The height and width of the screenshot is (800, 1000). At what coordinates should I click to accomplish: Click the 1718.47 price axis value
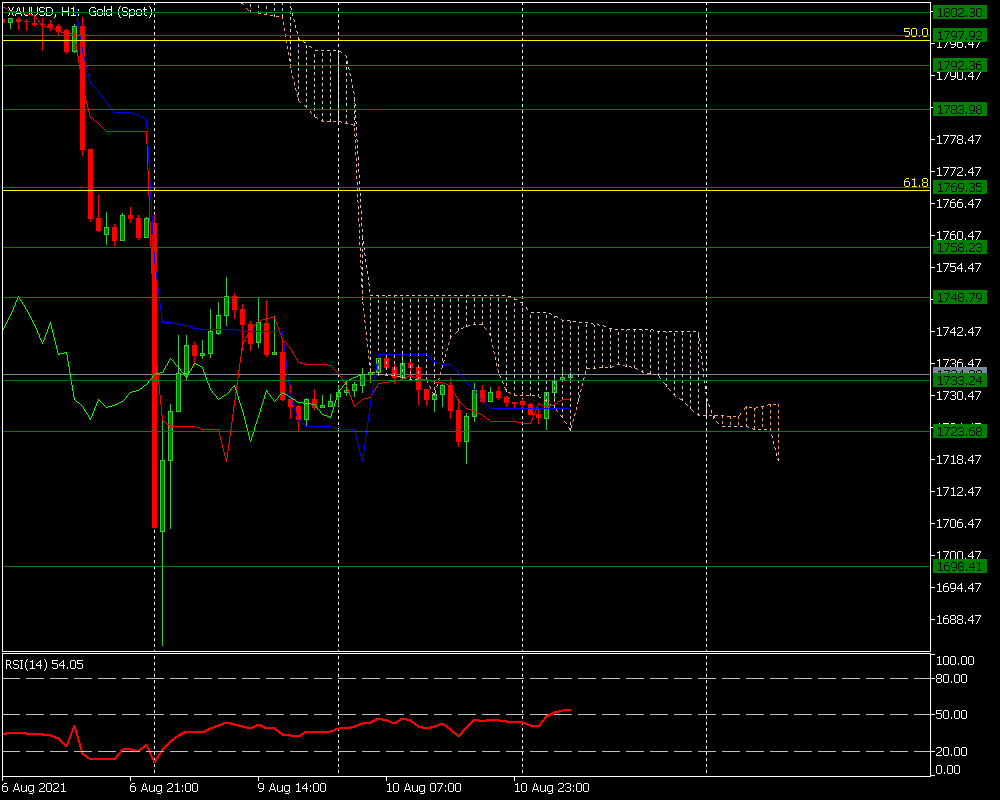[959, 459]
